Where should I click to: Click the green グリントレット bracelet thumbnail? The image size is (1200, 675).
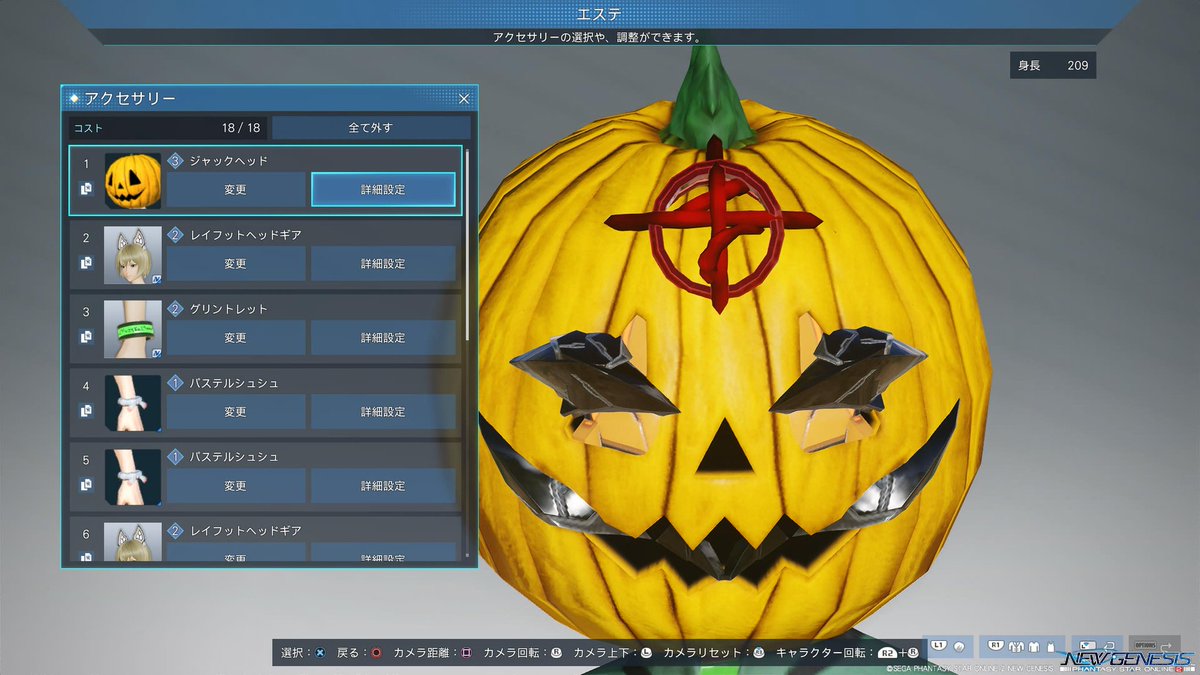pos(132,329)
